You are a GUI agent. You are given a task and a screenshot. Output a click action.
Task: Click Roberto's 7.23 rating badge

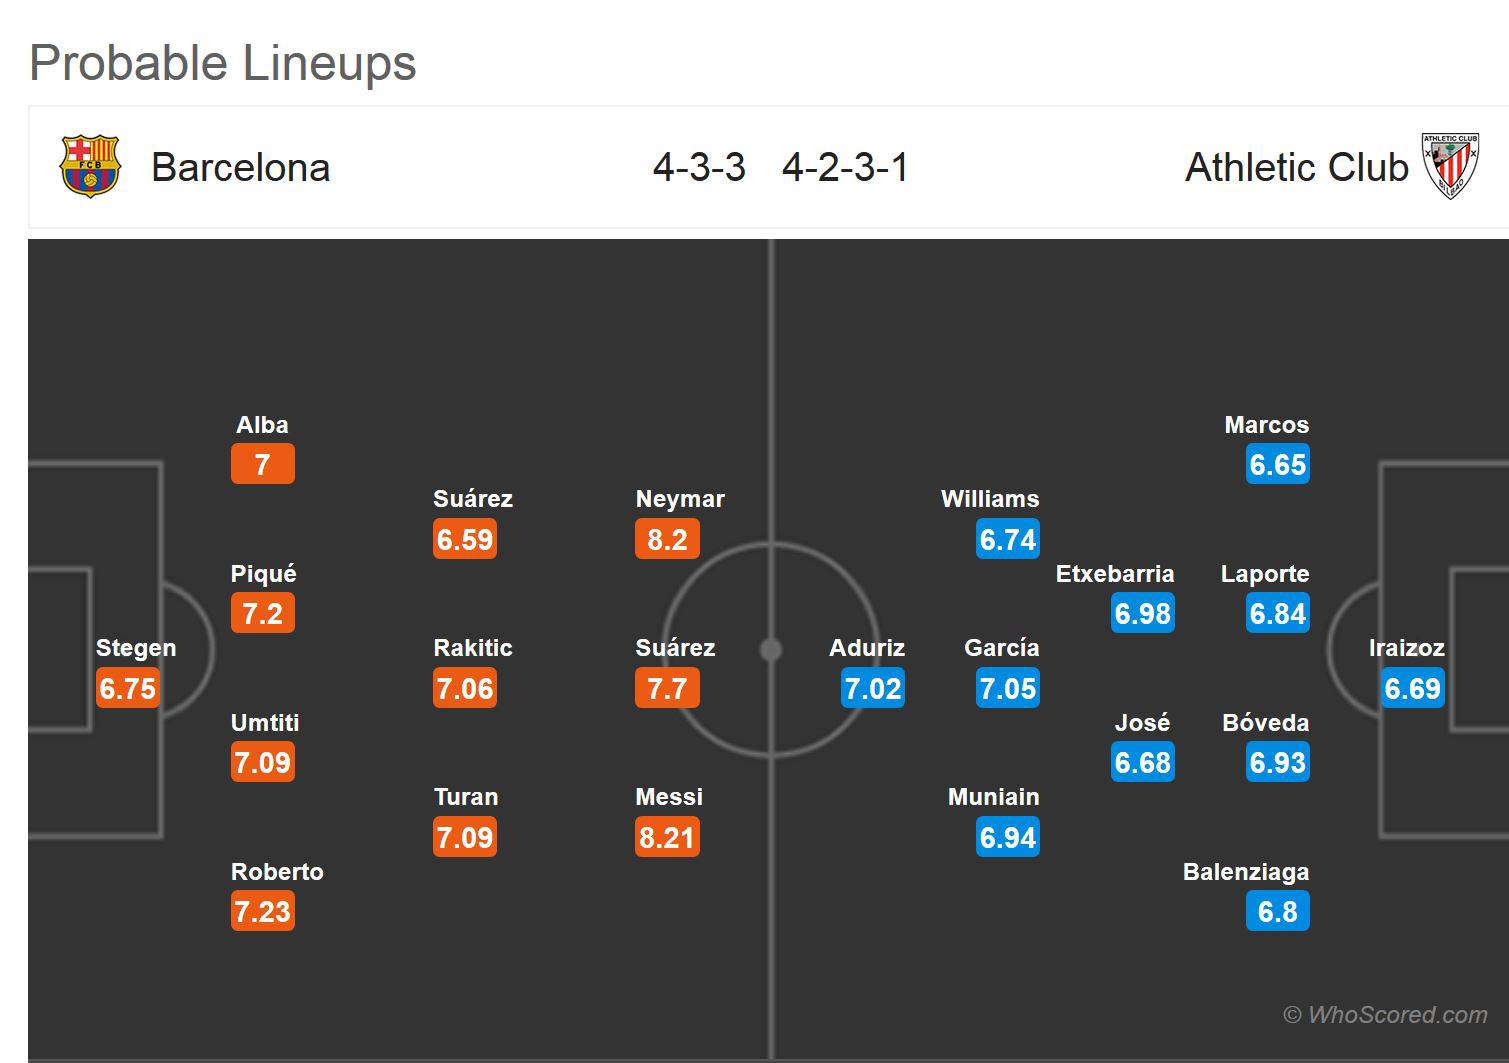(262, 911)
